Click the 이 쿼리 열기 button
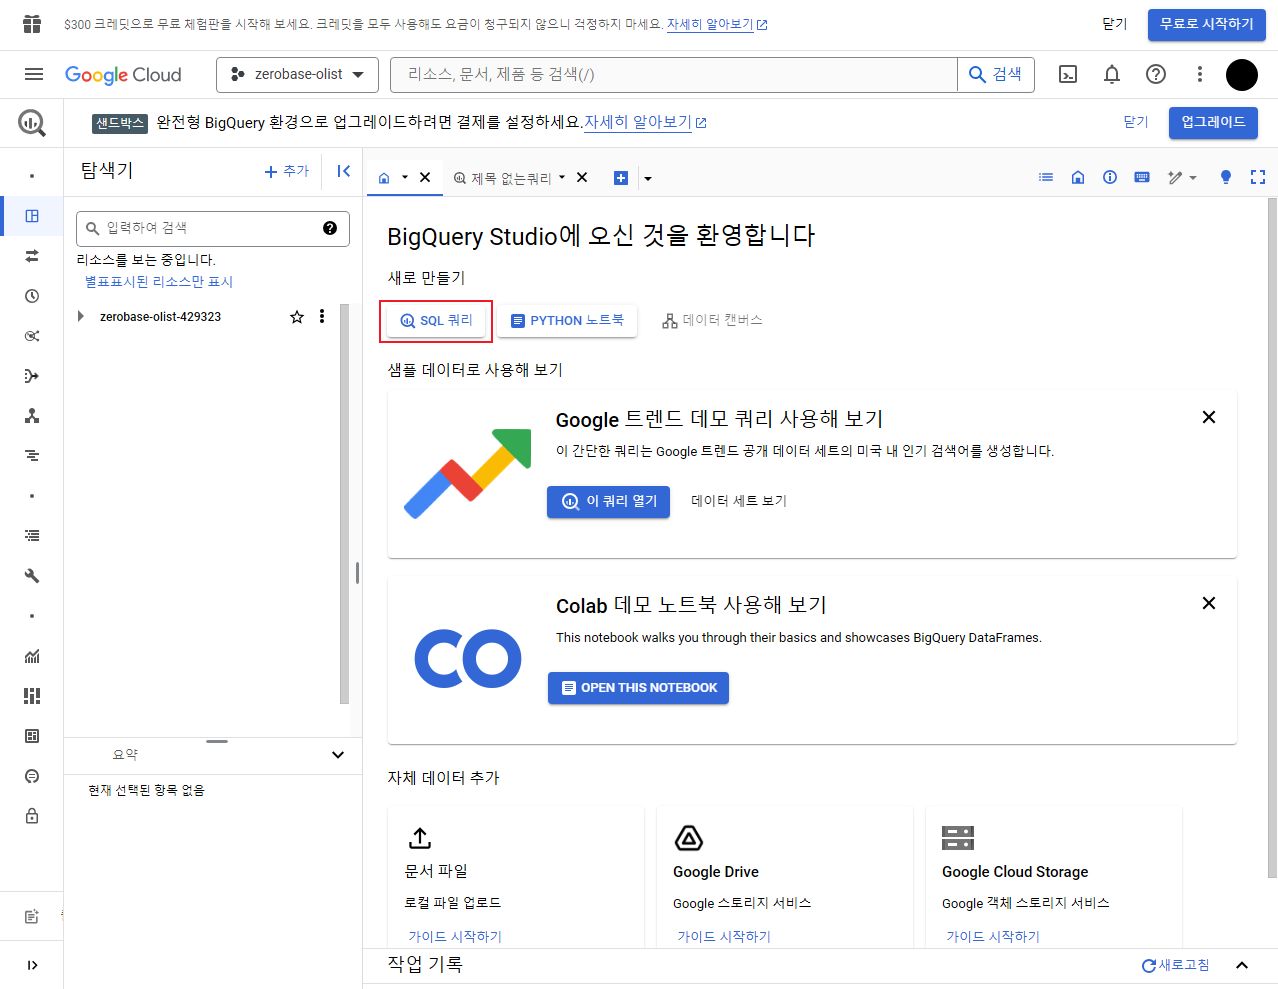1278x989 pixels. (x=609, y=501)
